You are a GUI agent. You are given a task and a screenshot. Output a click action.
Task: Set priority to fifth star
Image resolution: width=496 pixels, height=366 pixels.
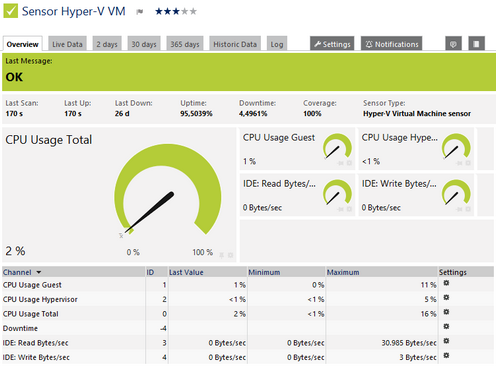coord(193,12)
